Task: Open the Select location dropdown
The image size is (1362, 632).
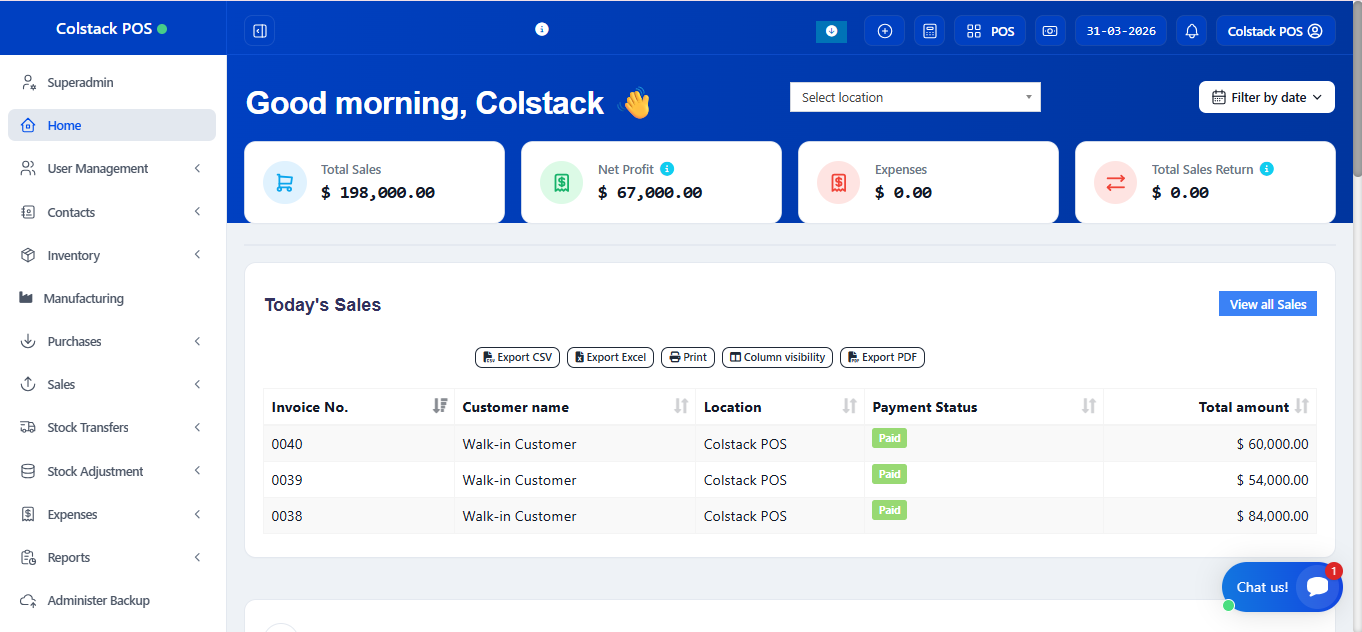Action: pos(915,97)
